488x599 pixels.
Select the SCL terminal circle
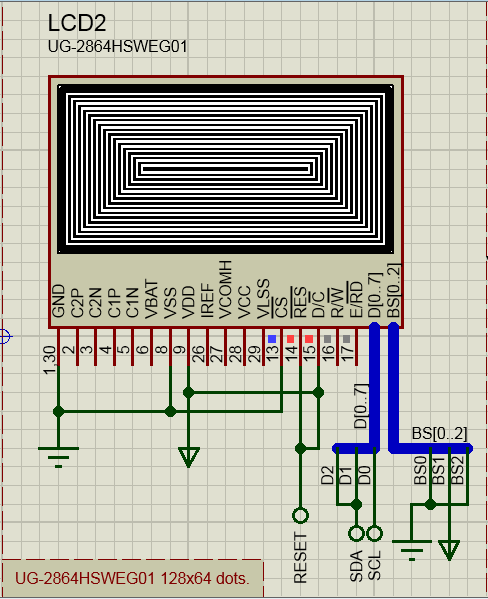[x=375, y=533]
